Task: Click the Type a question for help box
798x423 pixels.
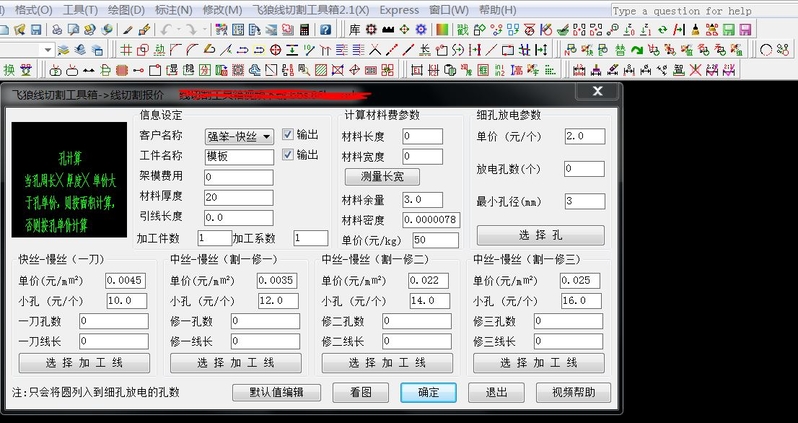Action: point(704,11)
